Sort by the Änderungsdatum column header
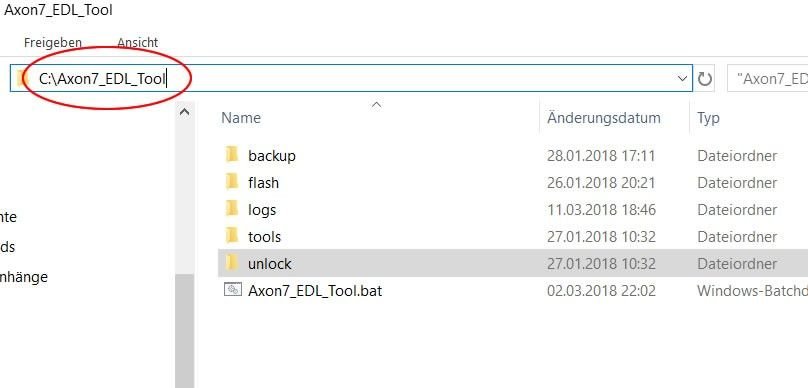This screenshot has width=808, height=388. click(x=604, y=117)
